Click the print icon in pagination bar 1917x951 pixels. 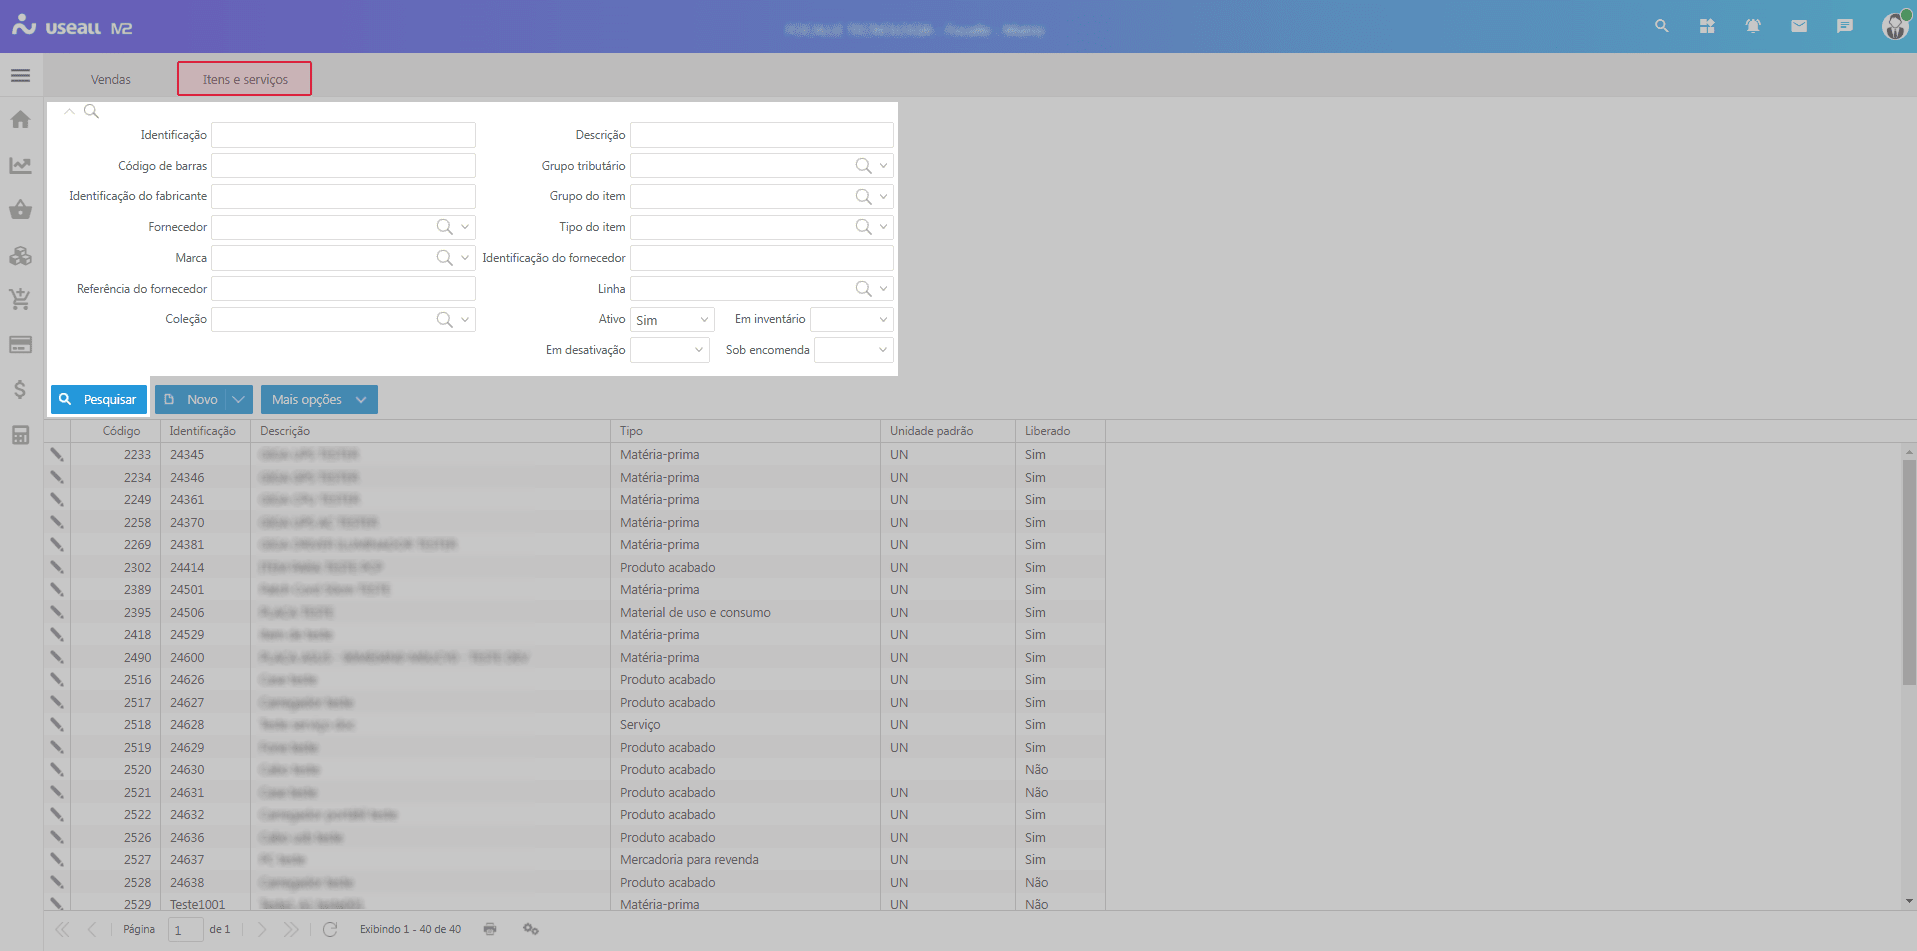click(x=490, y=929)
